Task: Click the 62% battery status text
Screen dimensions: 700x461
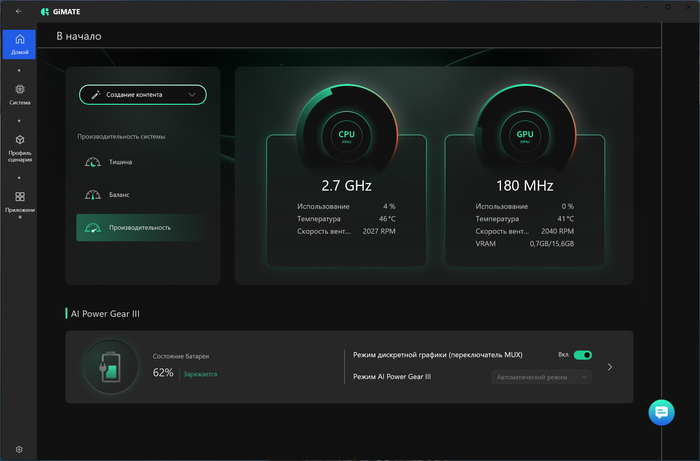Action: point(163,373)
